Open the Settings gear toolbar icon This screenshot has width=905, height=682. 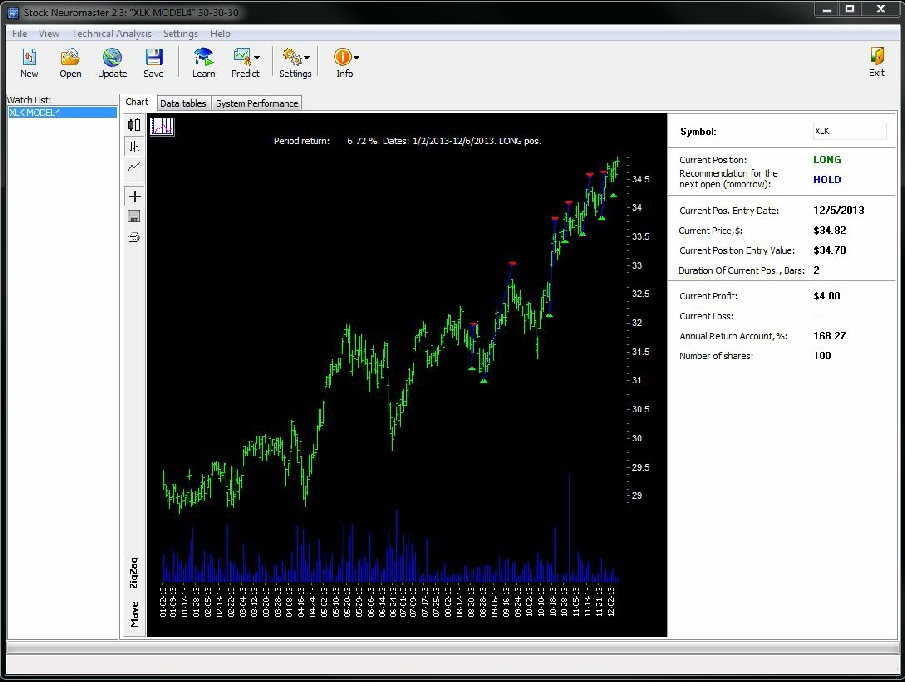[292, 57]
